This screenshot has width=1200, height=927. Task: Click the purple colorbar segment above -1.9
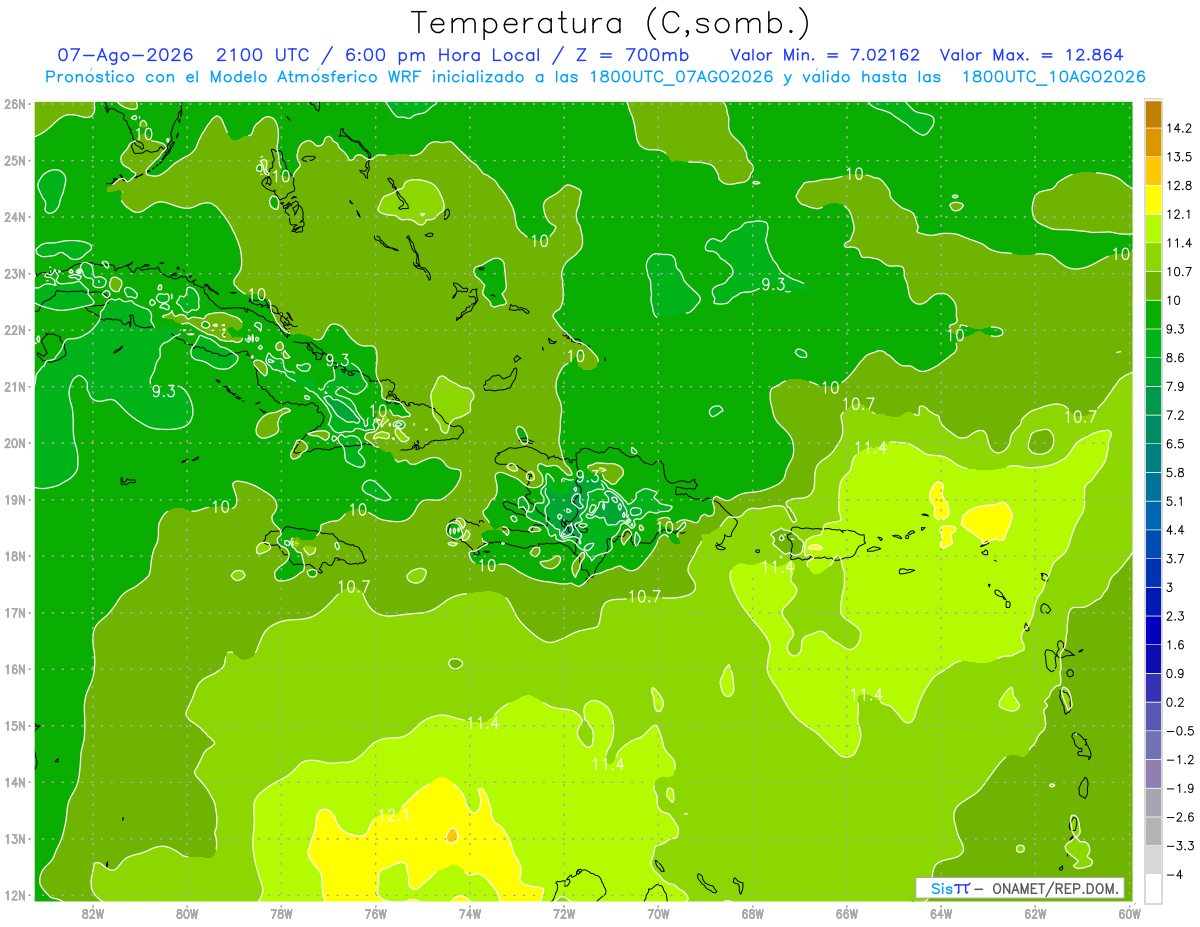(x=1153, y=774)
